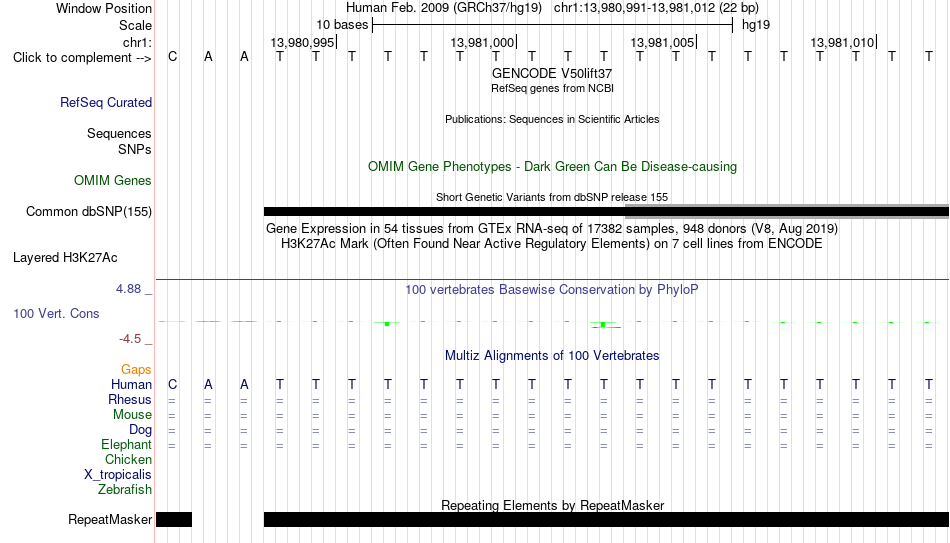Click the 4.88 PhyloP upper scale value
950x543 pixels.
click(x=128, y=289)
